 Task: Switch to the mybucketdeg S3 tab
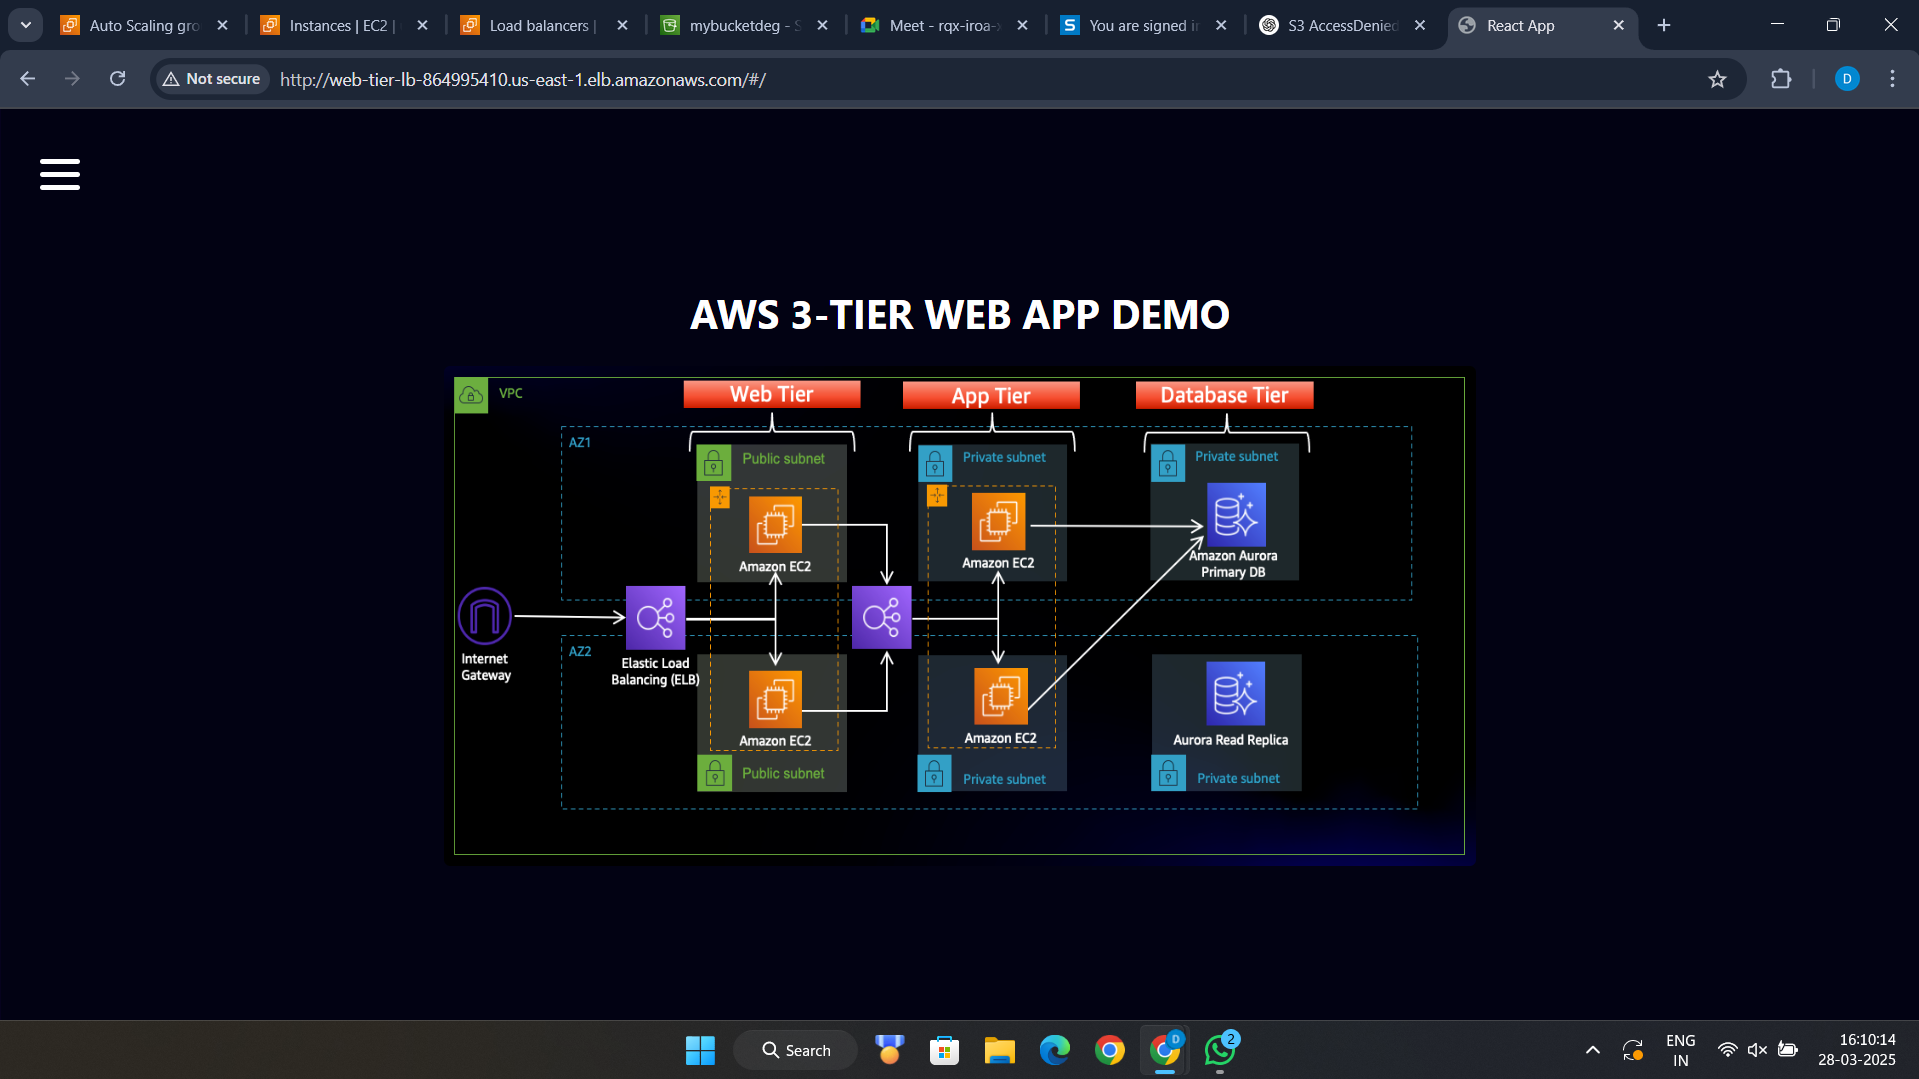[x=744, y=26]
